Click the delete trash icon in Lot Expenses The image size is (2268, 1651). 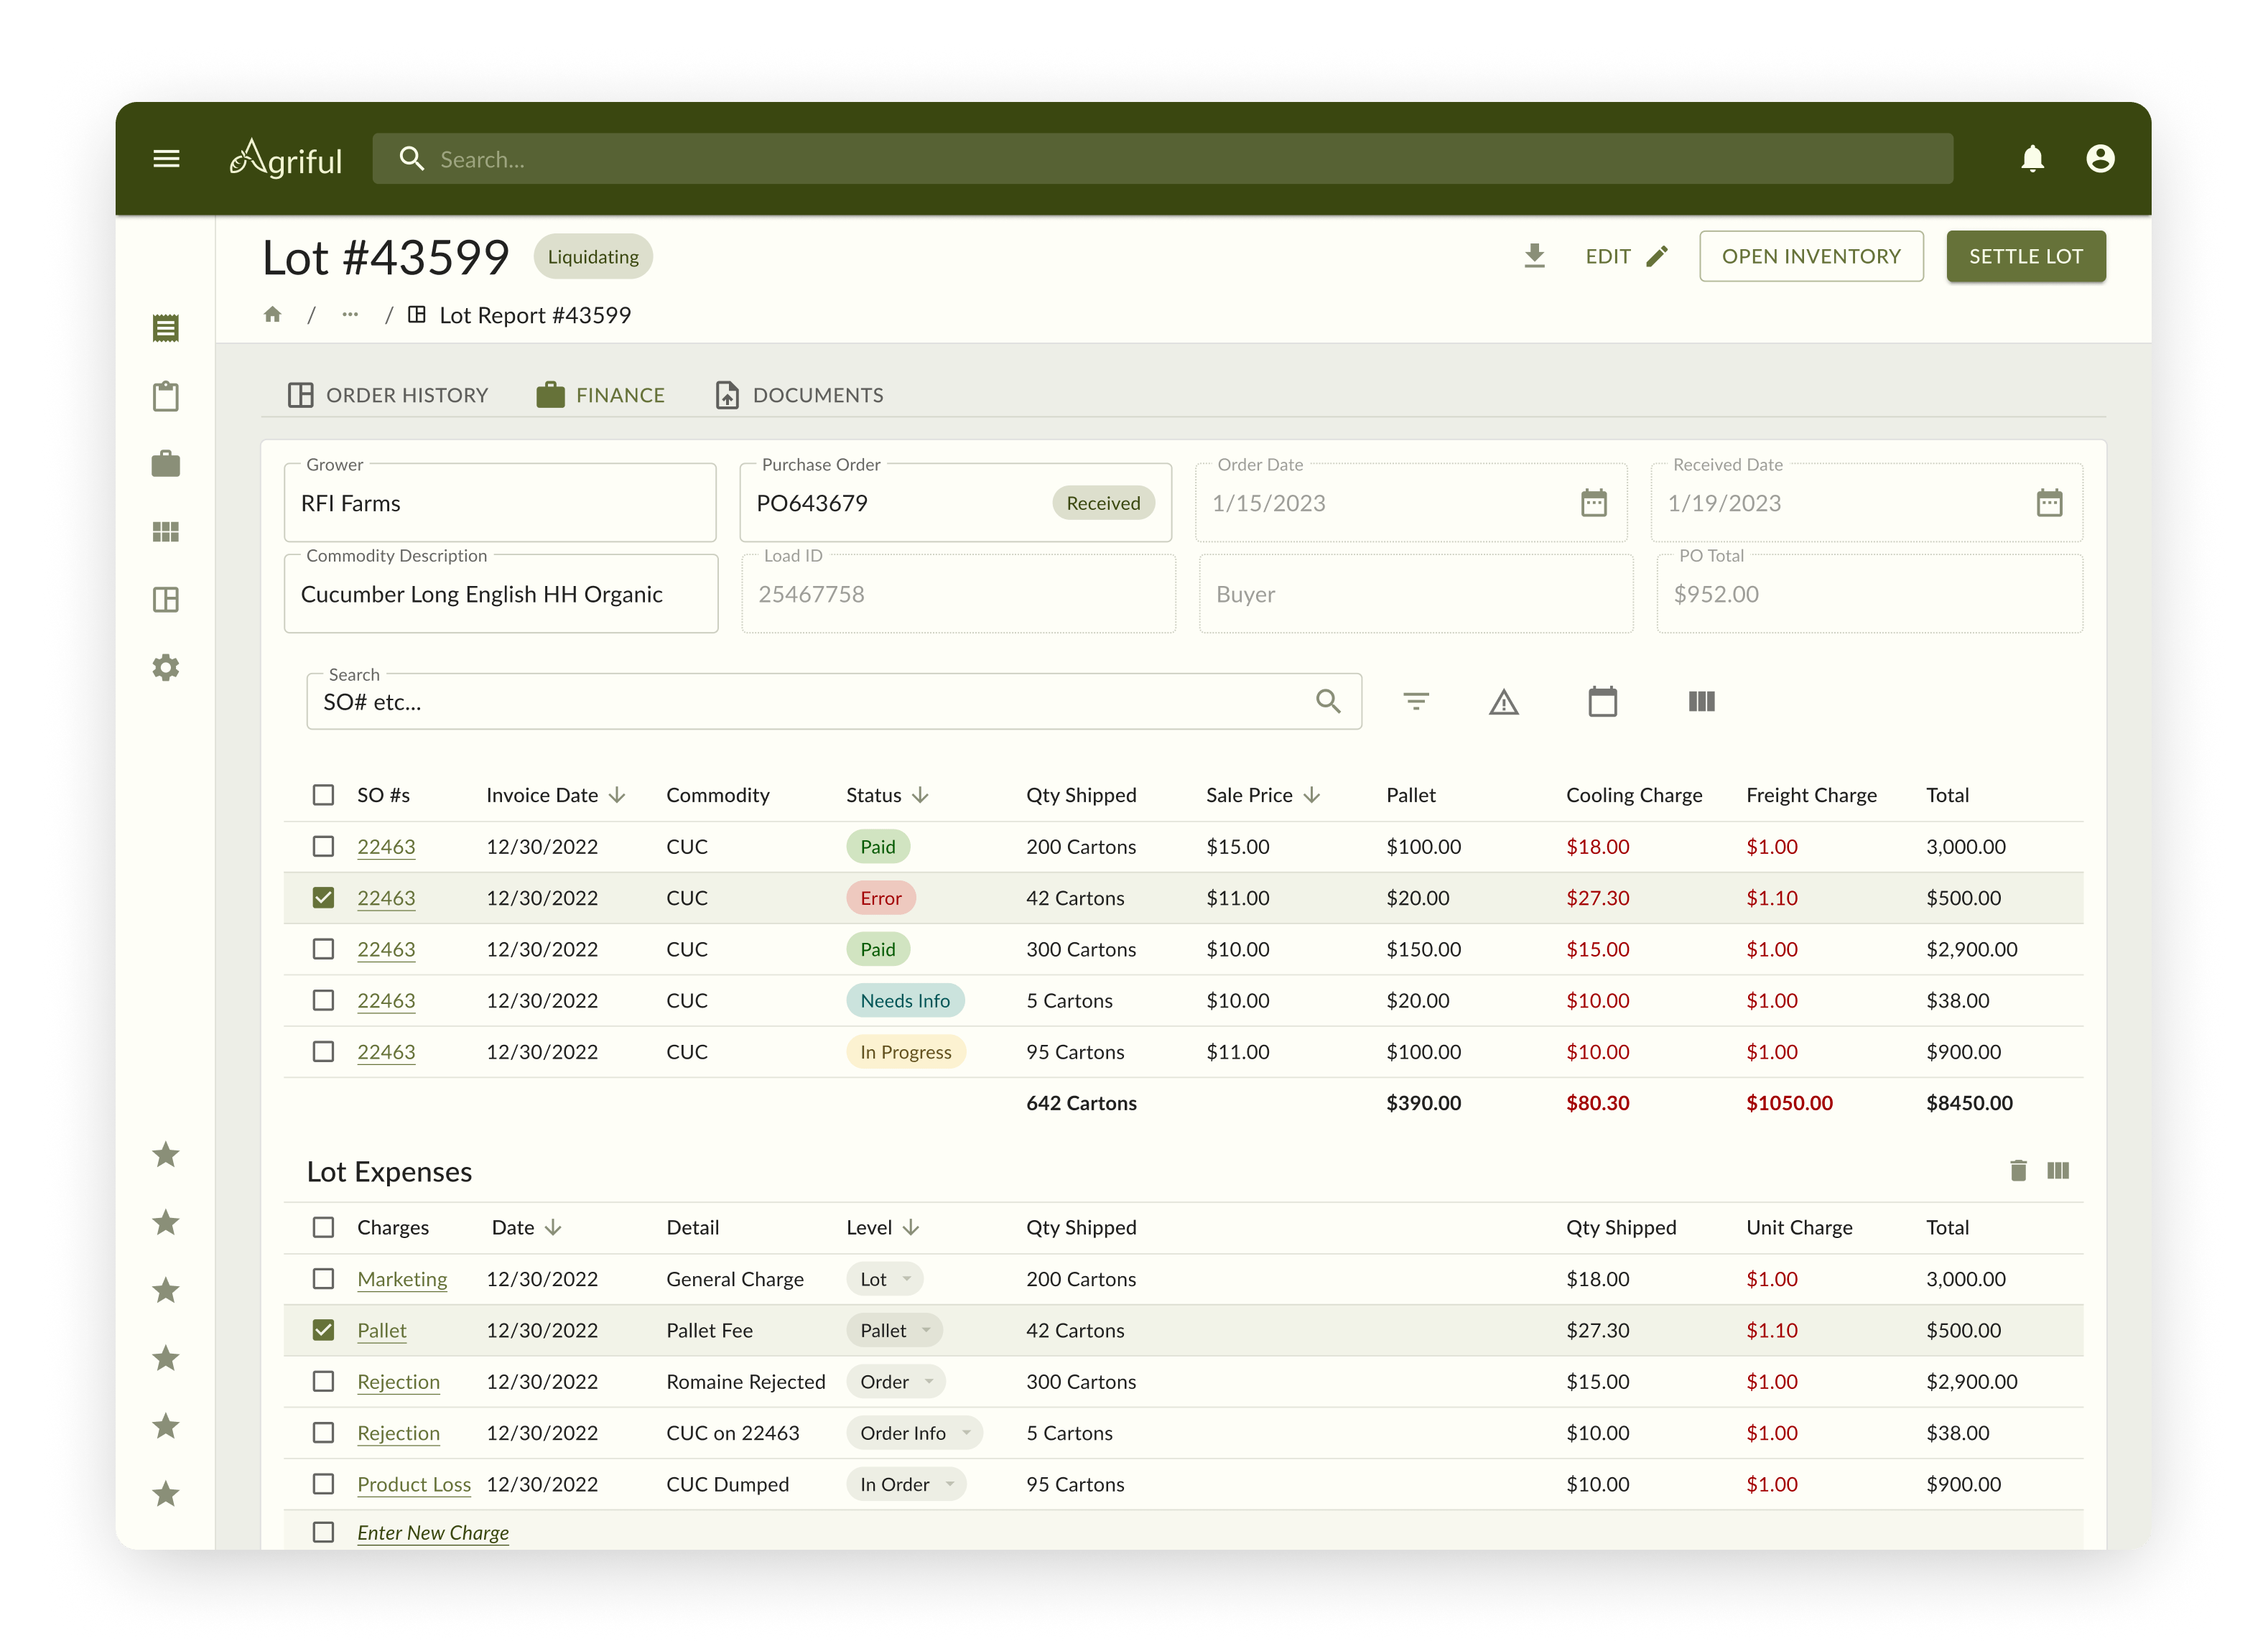coord(2017,1170)
